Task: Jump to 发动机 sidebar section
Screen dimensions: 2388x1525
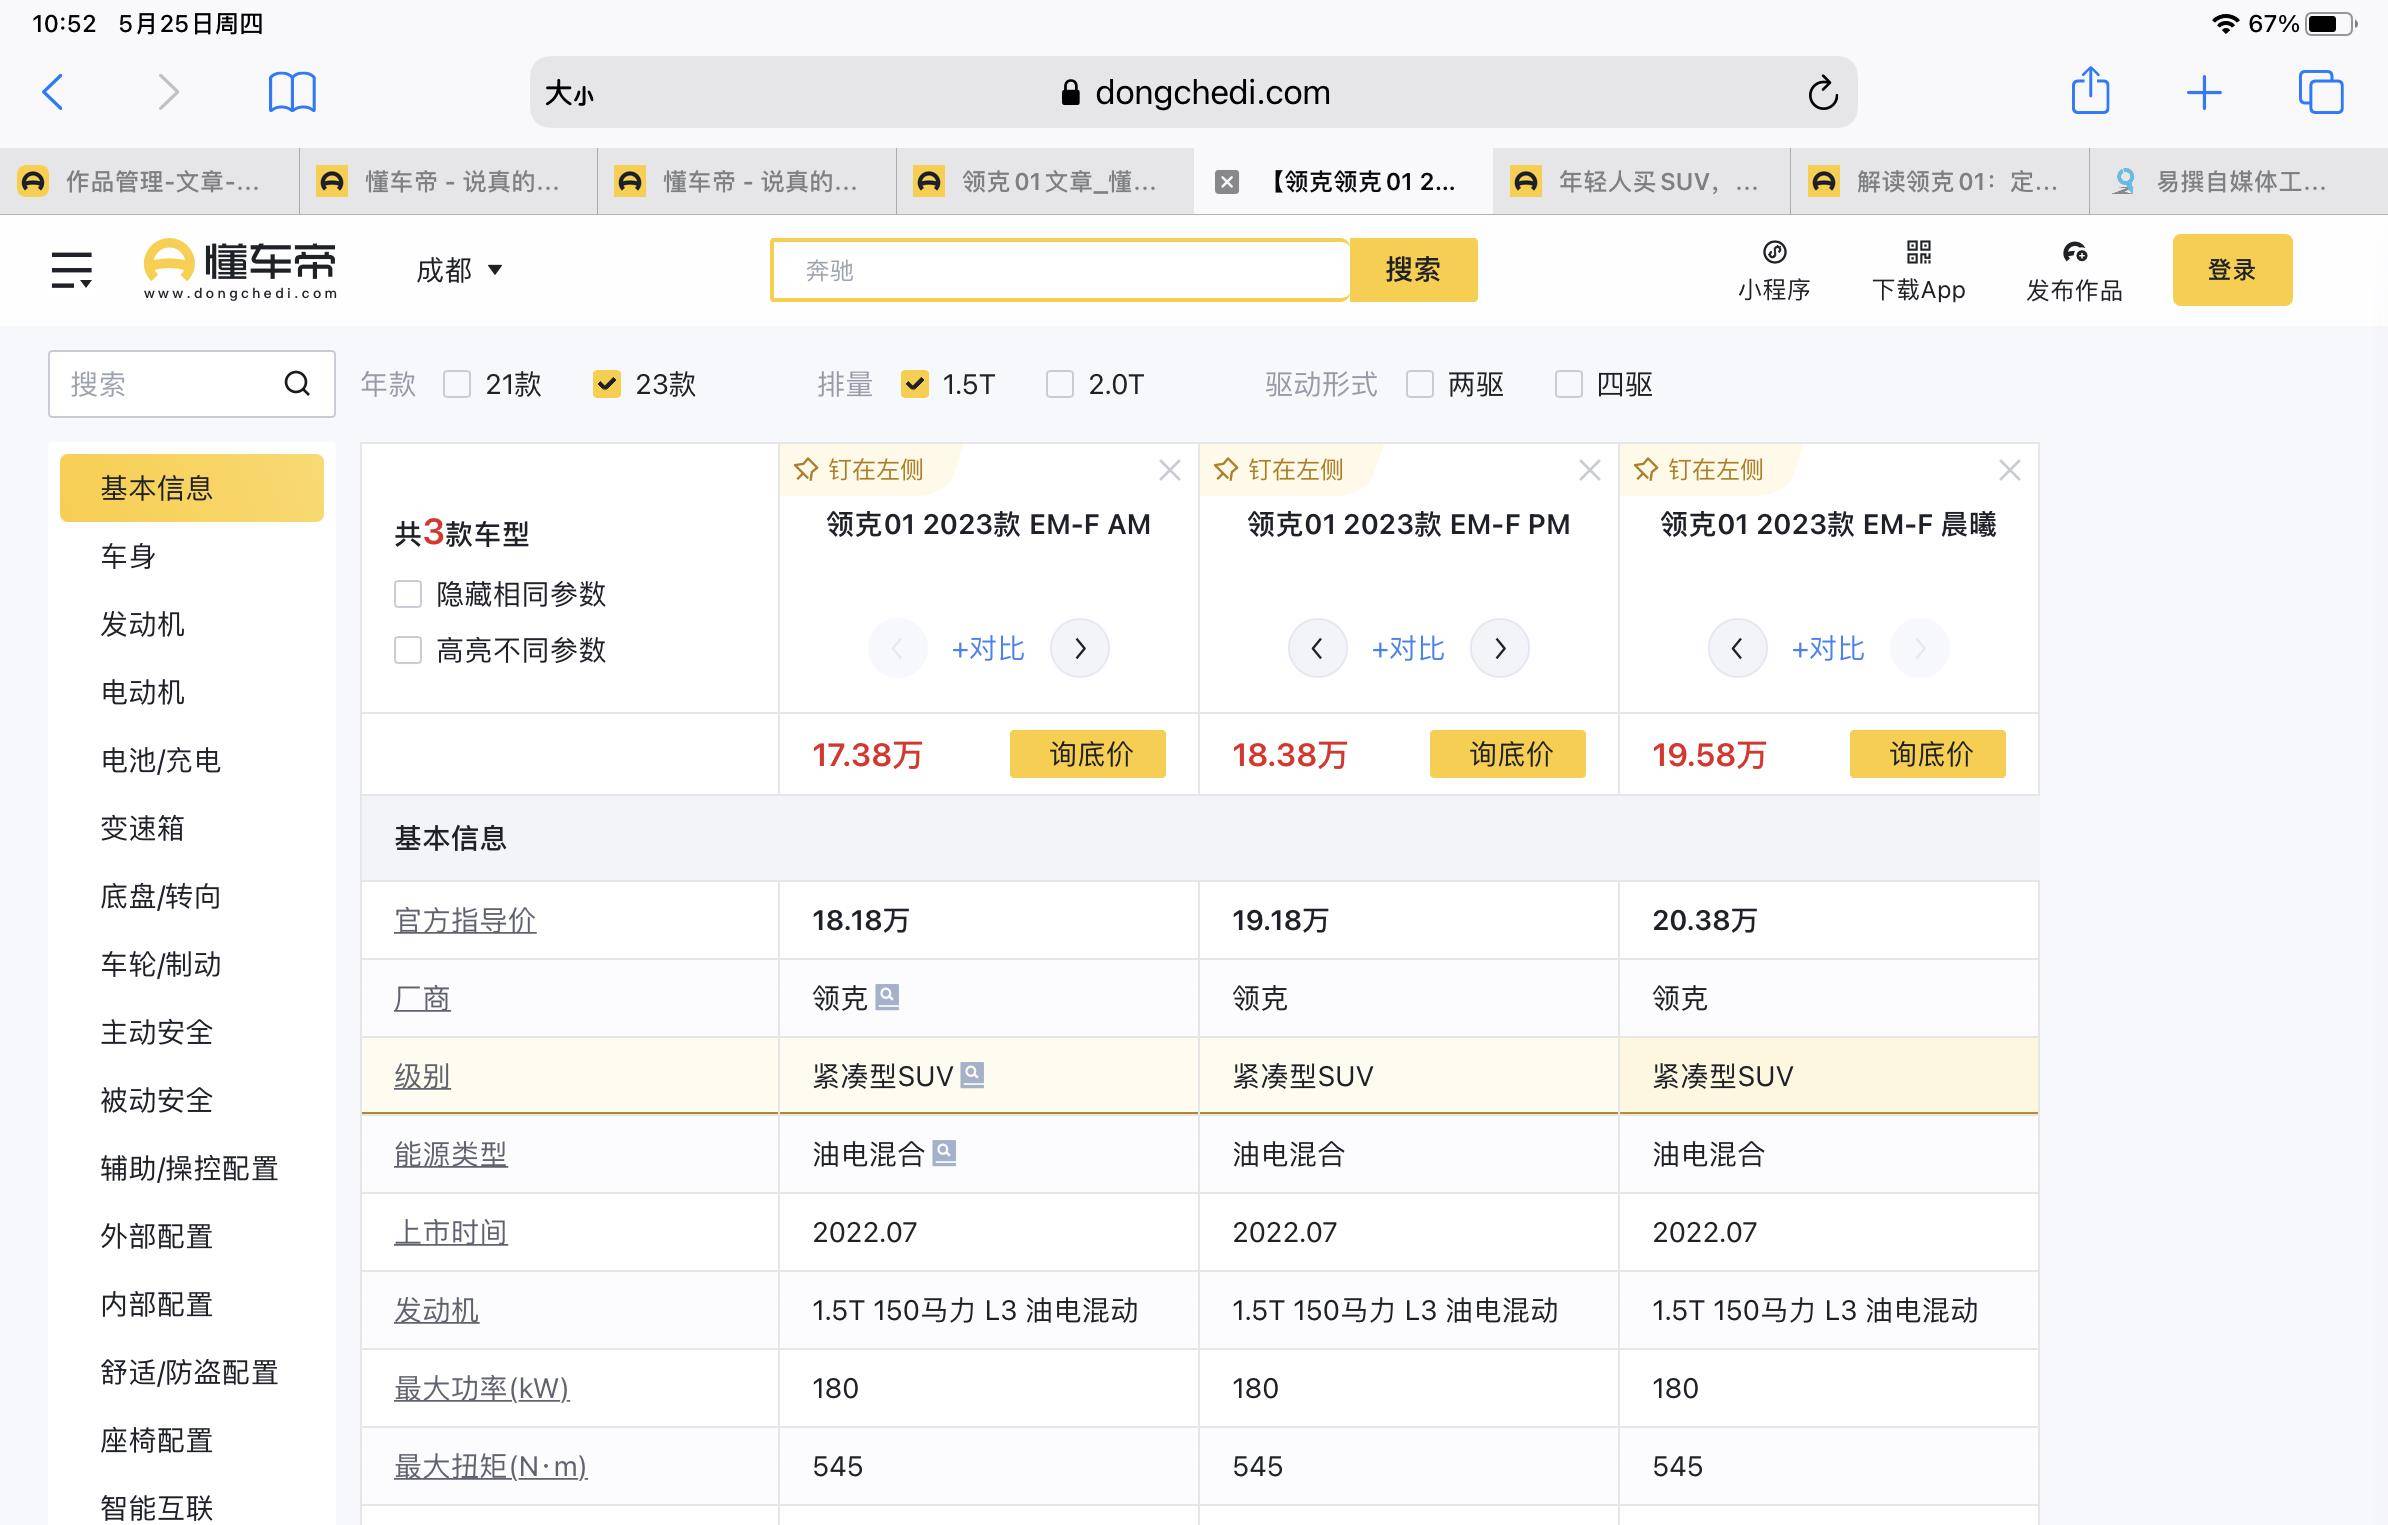Action: (142, 624)
